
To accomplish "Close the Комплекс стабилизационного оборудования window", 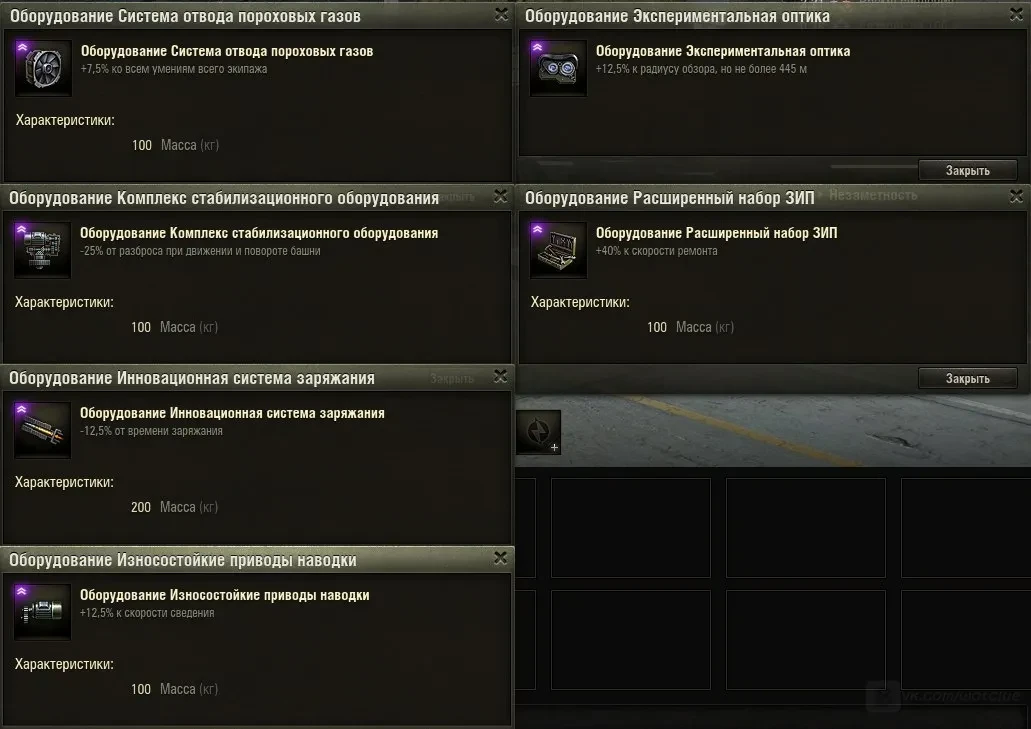I will pos(500,196).
